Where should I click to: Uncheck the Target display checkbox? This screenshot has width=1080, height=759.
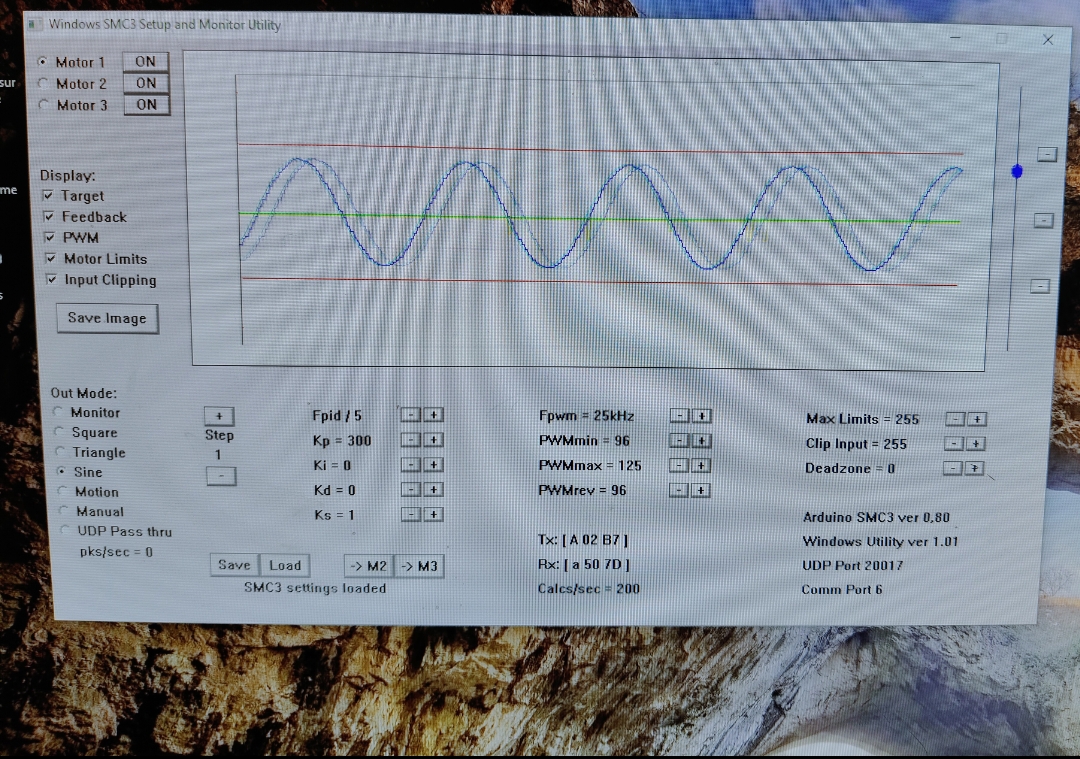click(x=48, y=196)
